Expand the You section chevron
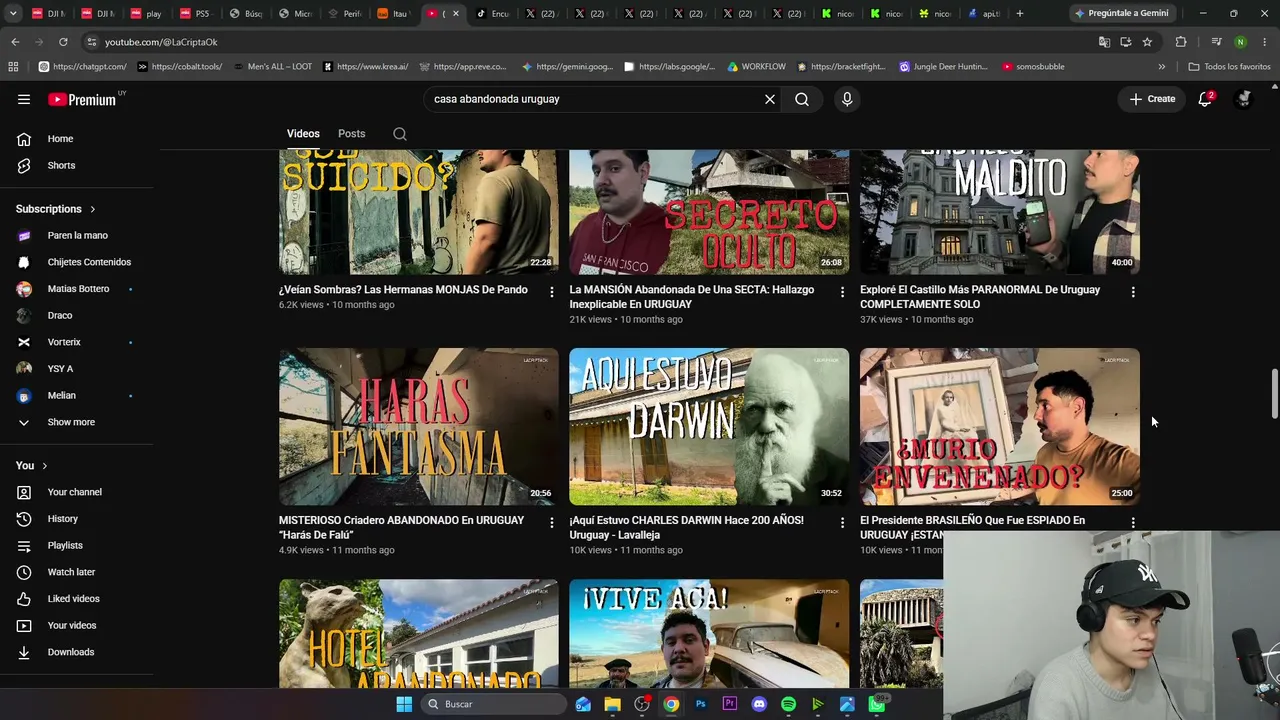The image size is (1280, 720). (44, 466)
